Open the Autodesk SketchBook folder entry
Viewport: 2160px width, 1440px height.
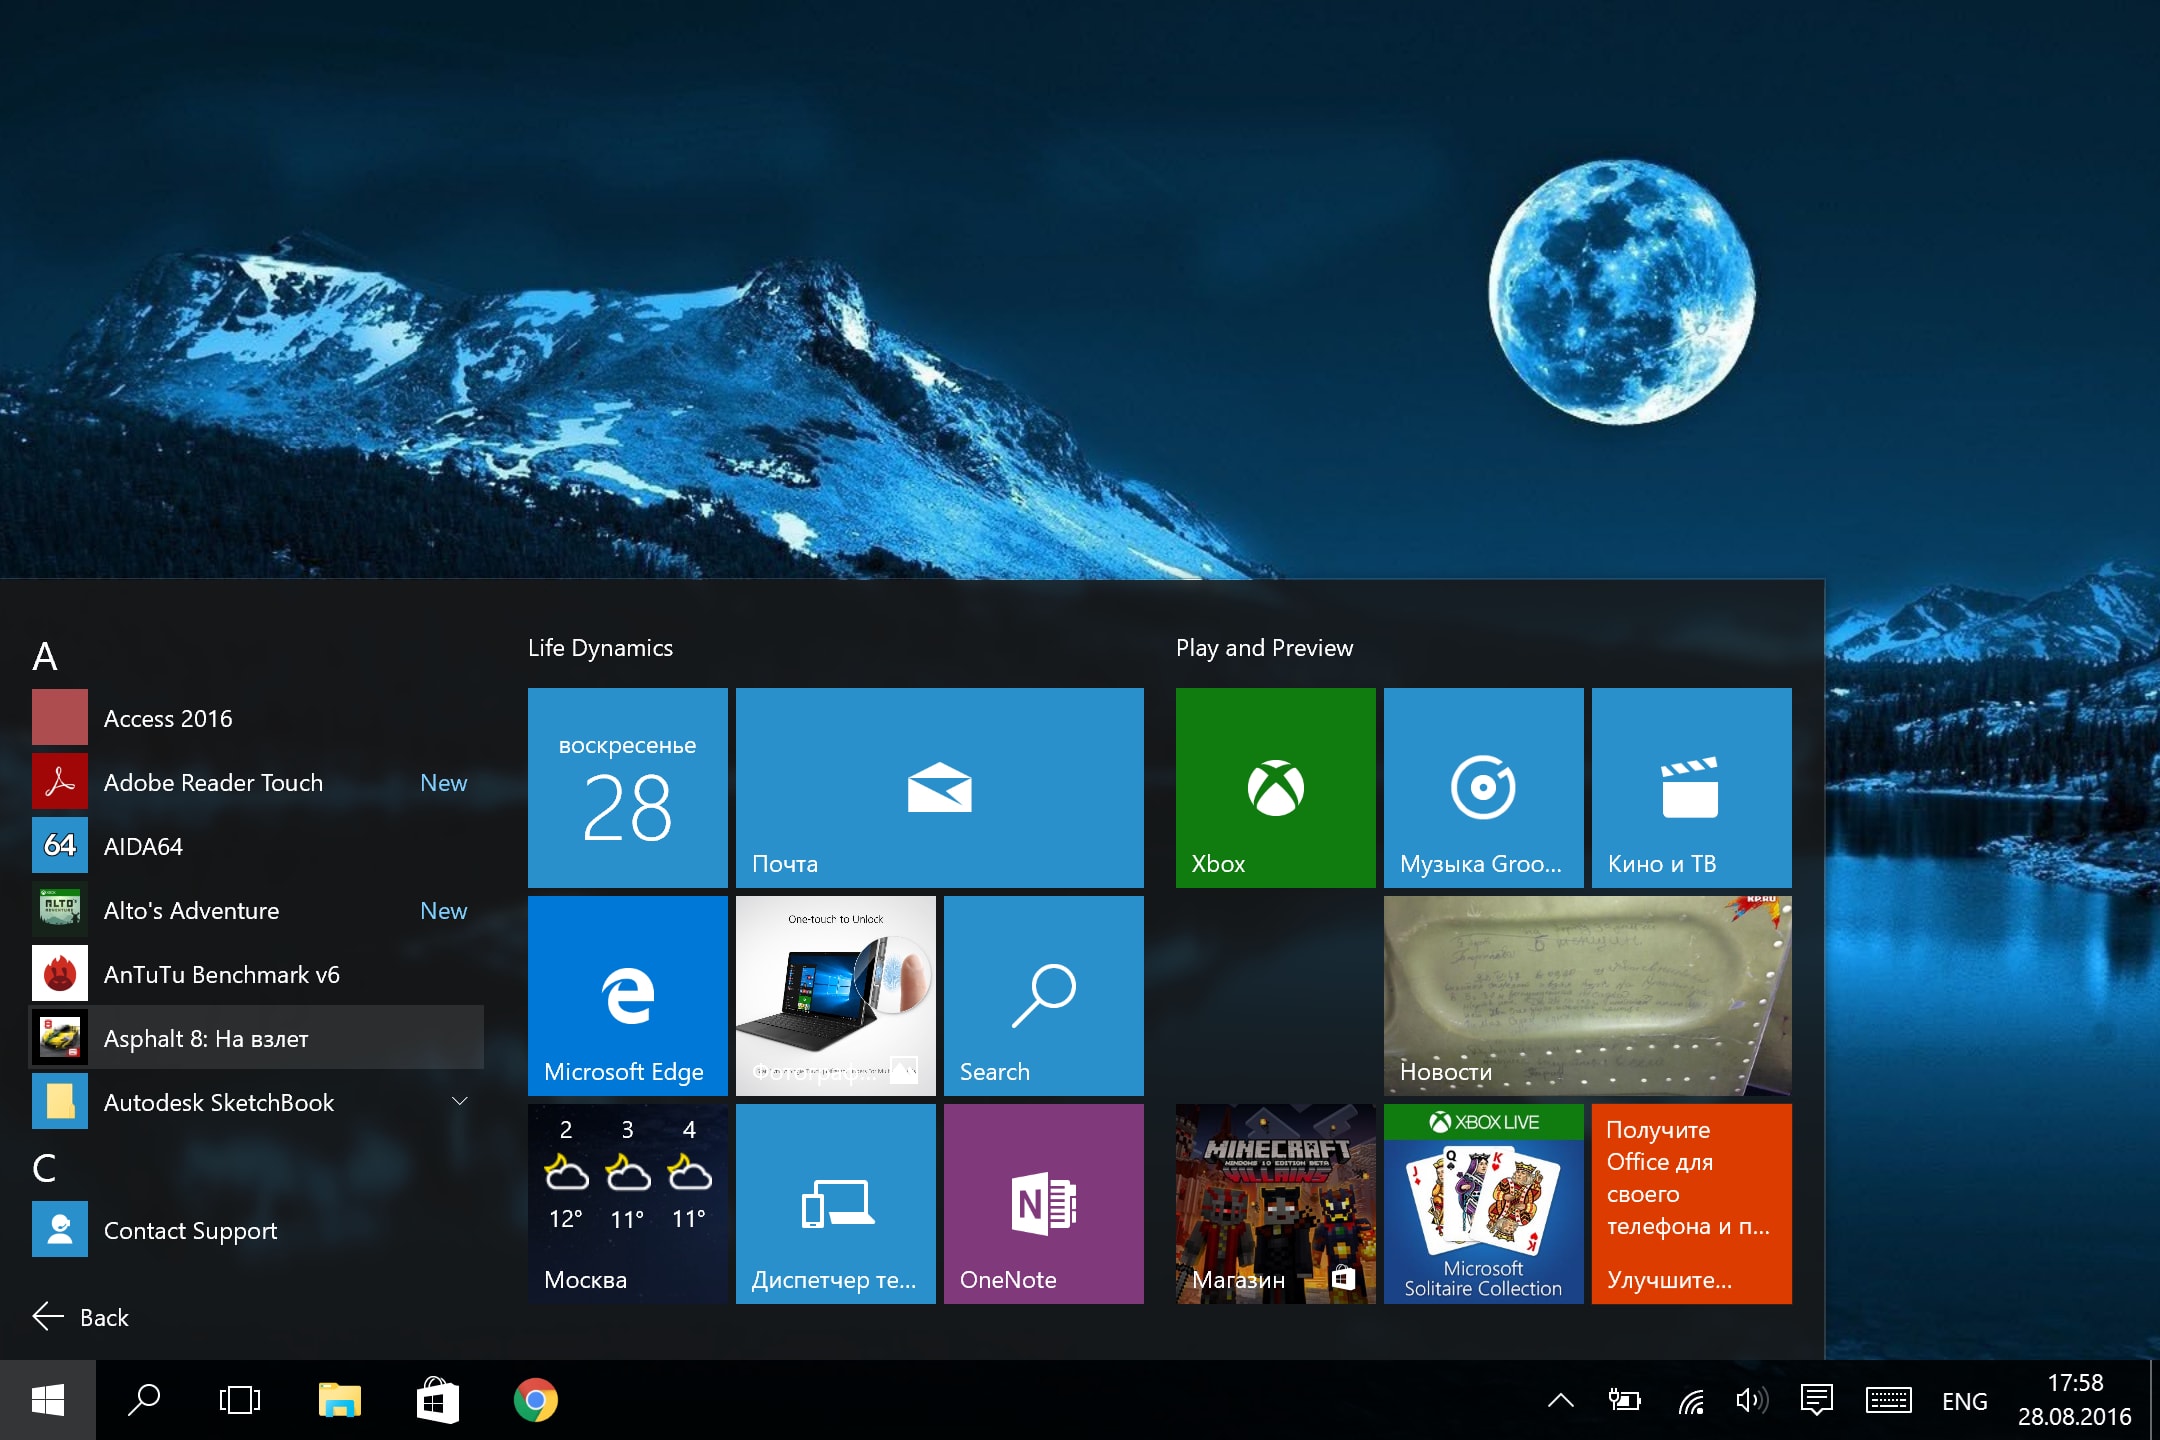point(257,1102)
